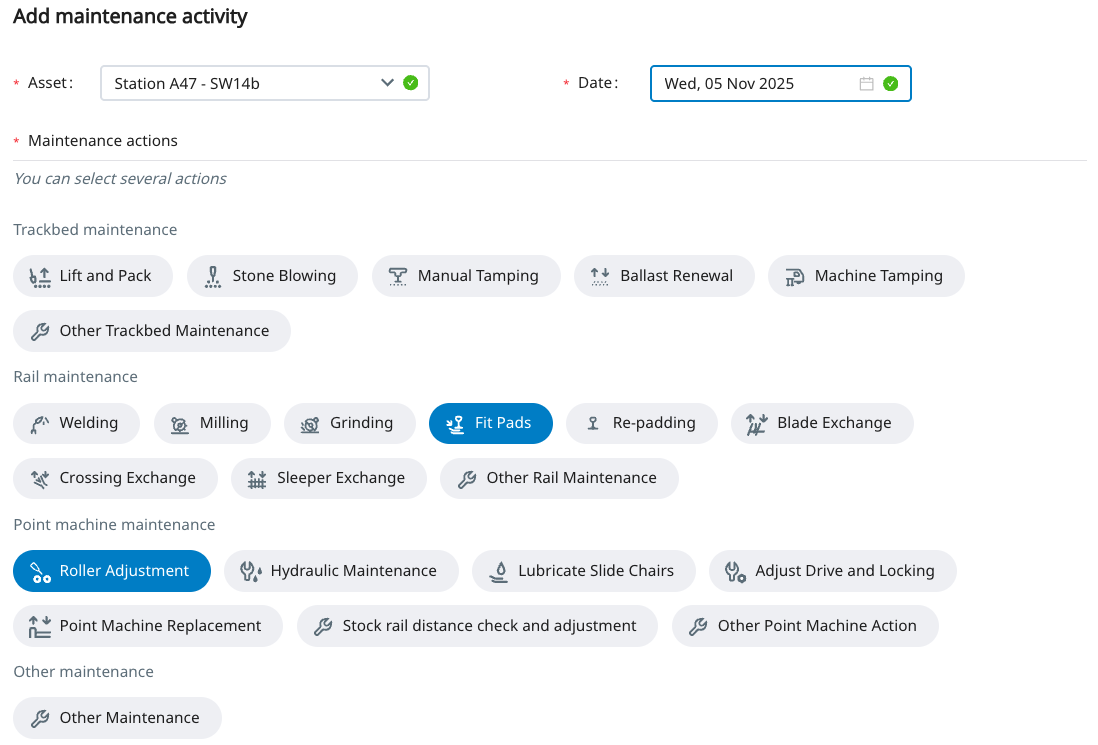Click the Lubricate Slide Chairs icon

(498, 571)
